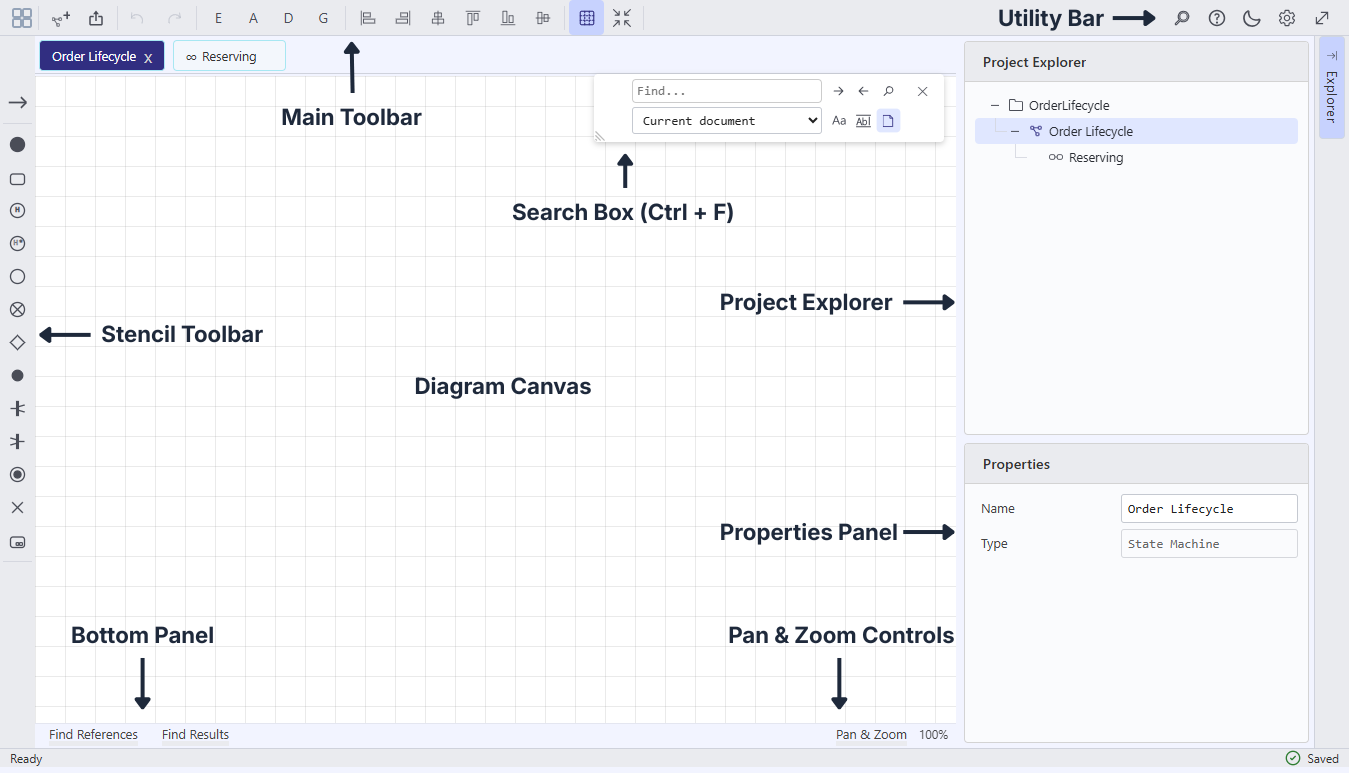The image size is (1349, 773).
Task: Collapse the OrderLifecycle folder node
Action: pyautogui.click(x=995, y=105)
